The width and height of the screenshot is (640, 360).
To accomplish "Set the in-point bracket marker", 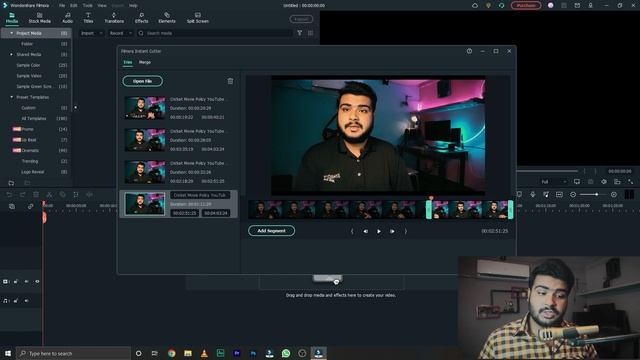I will click(x=352, y=231).
